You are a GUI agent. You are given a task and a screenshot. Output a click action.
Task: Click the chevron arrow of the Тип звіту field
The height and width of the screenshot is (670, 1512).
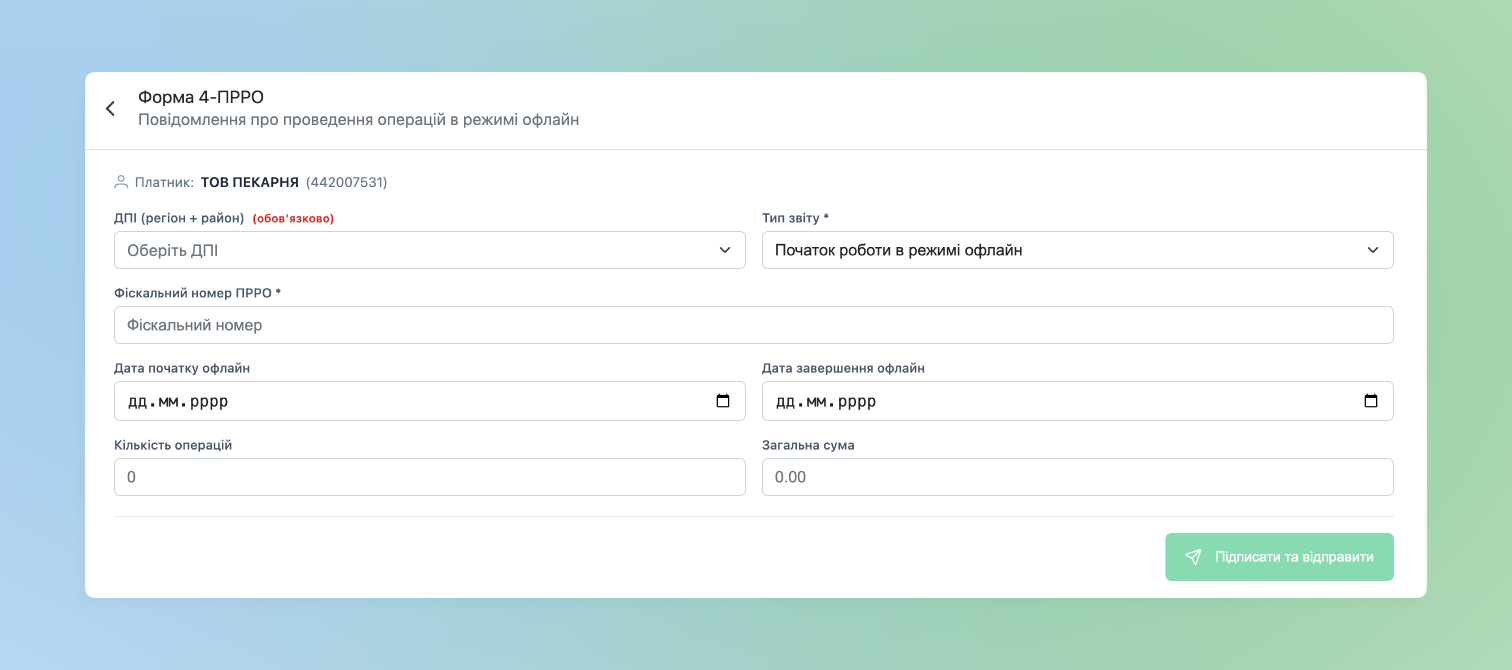pos(1373,250)
